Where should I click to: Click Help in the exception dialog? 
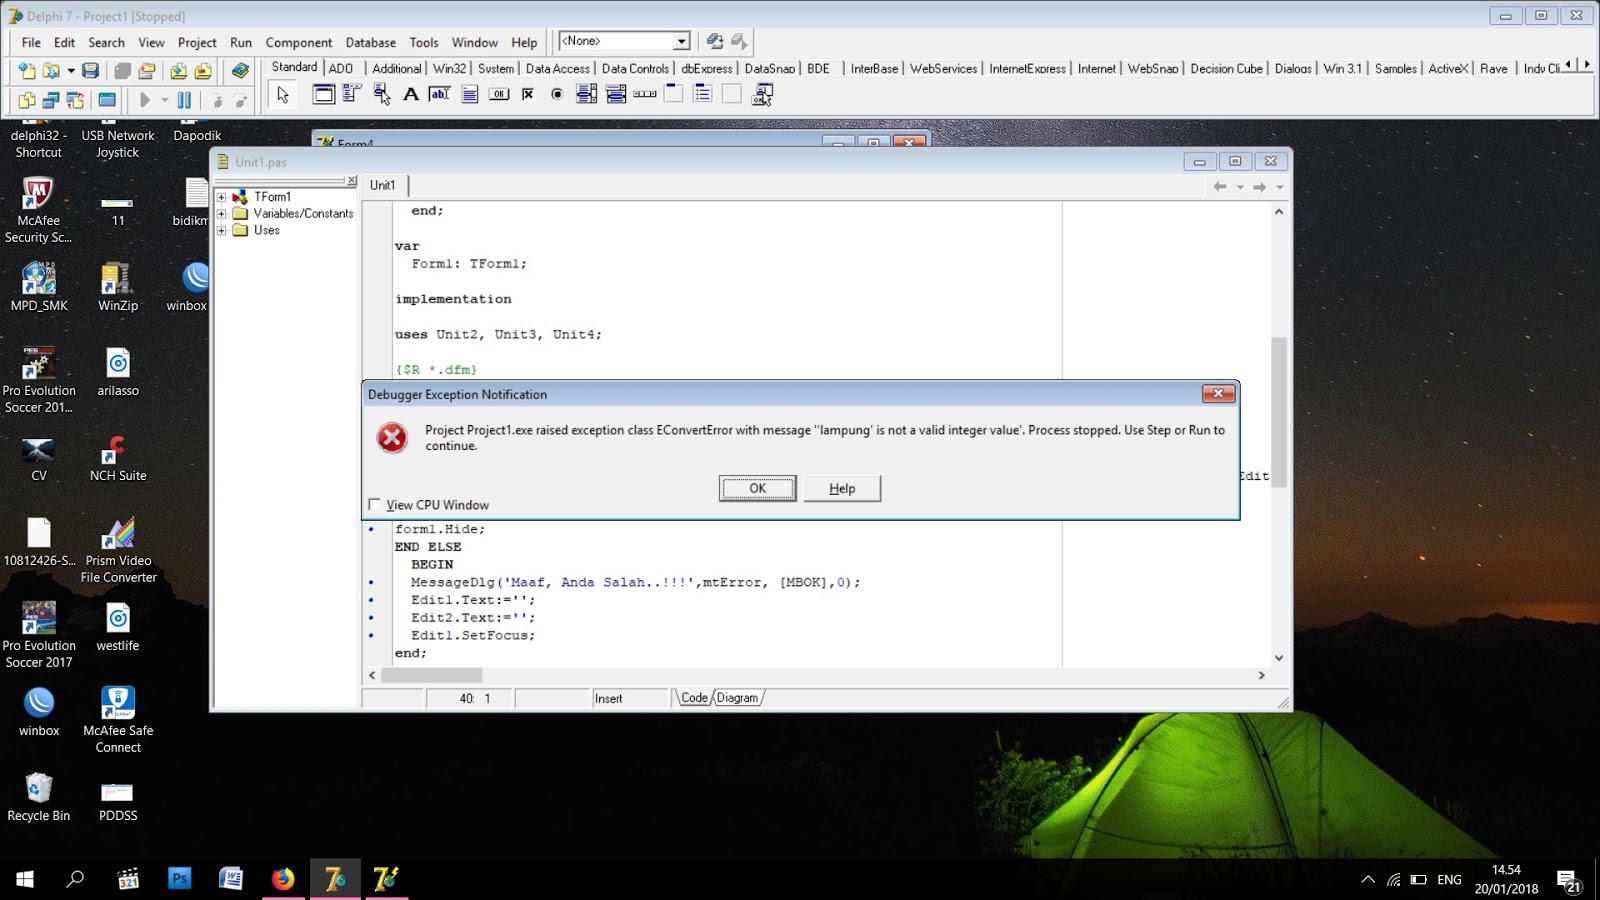tap(841, 488)
